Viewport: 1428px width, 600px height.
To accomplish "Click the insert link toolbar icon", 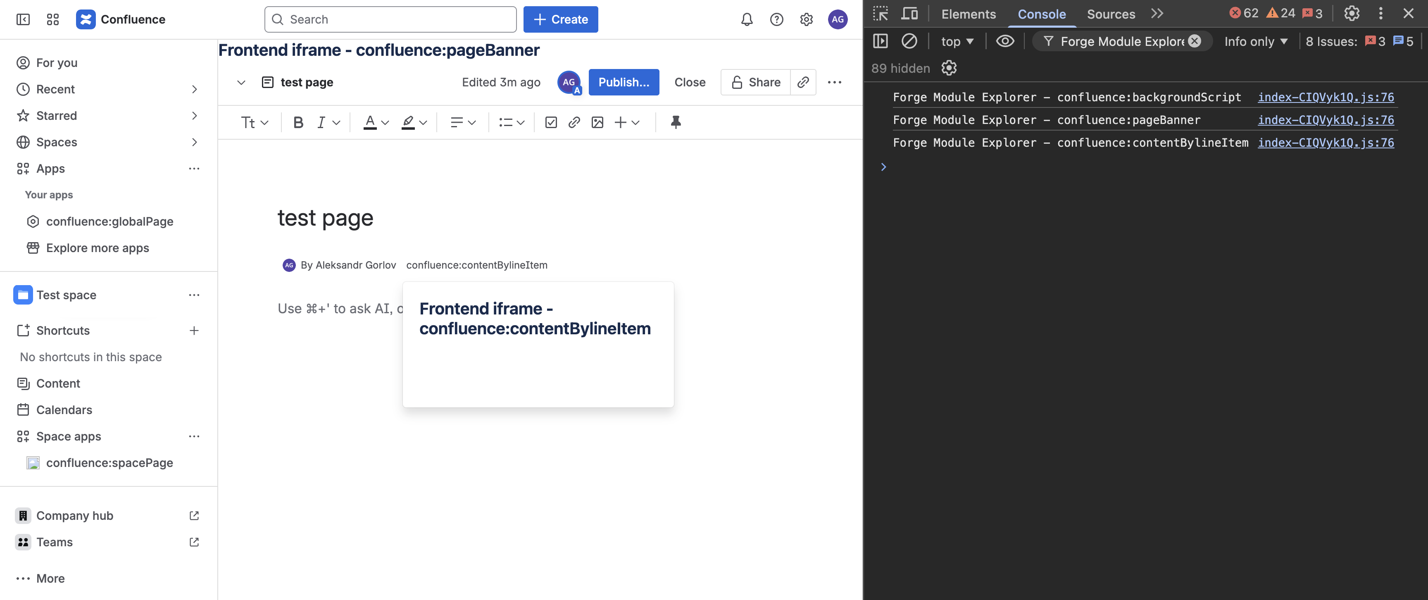I will [x=574, y=122].
